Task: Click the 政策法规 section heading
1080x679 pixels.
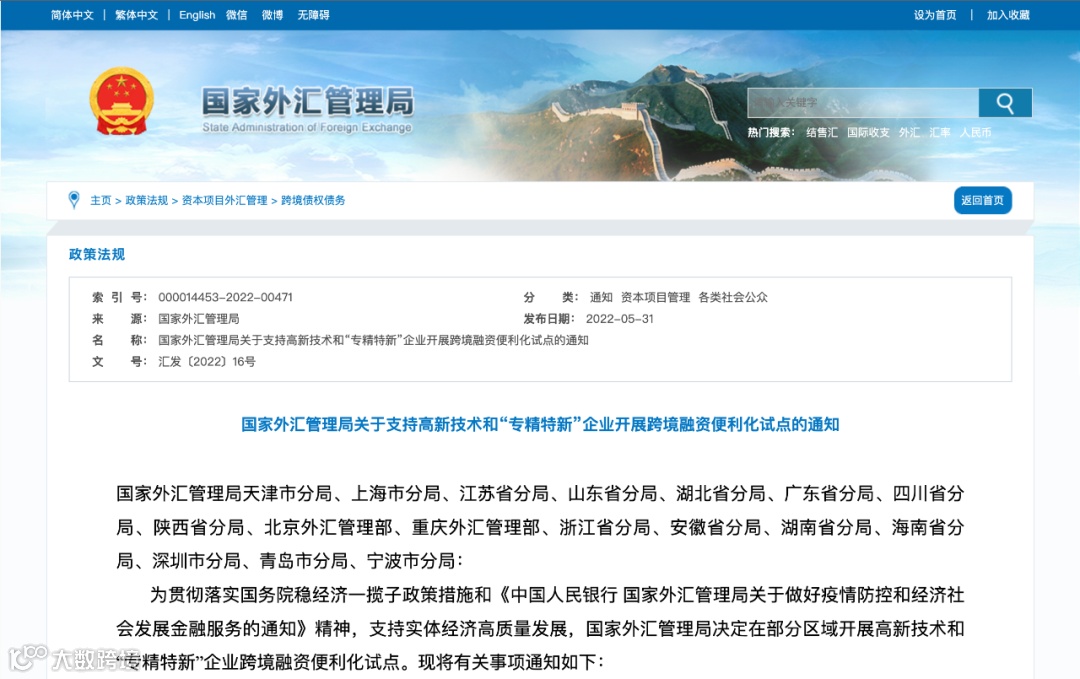Action: point(96,254)
